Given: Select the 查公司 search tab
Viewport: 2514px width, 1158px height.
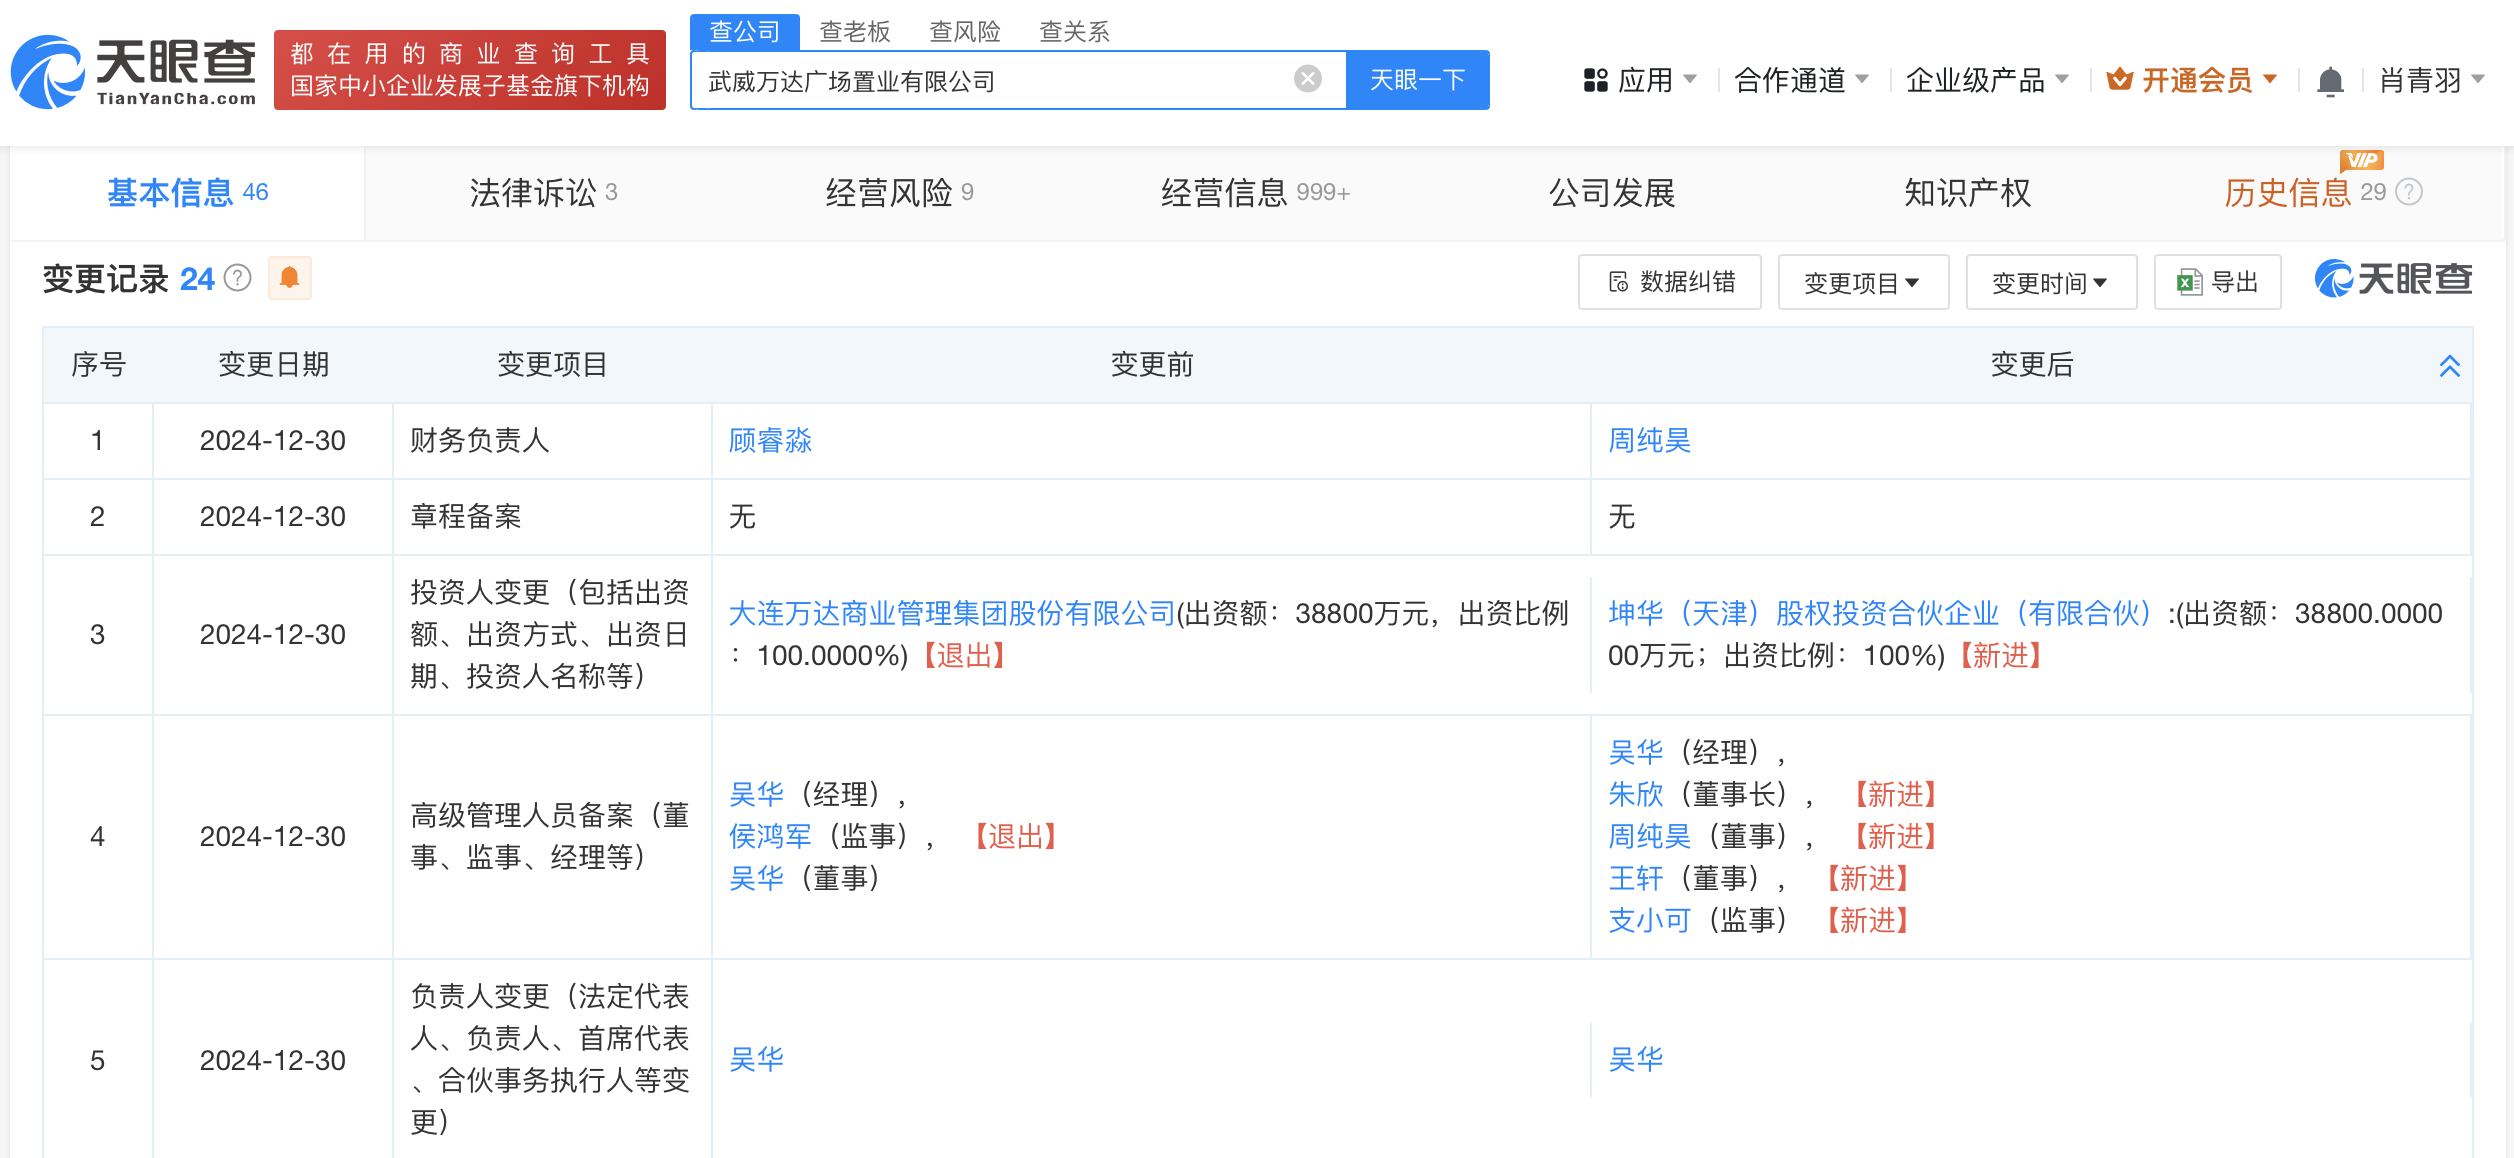Looking at the screenshot, I should coord(744,31).
